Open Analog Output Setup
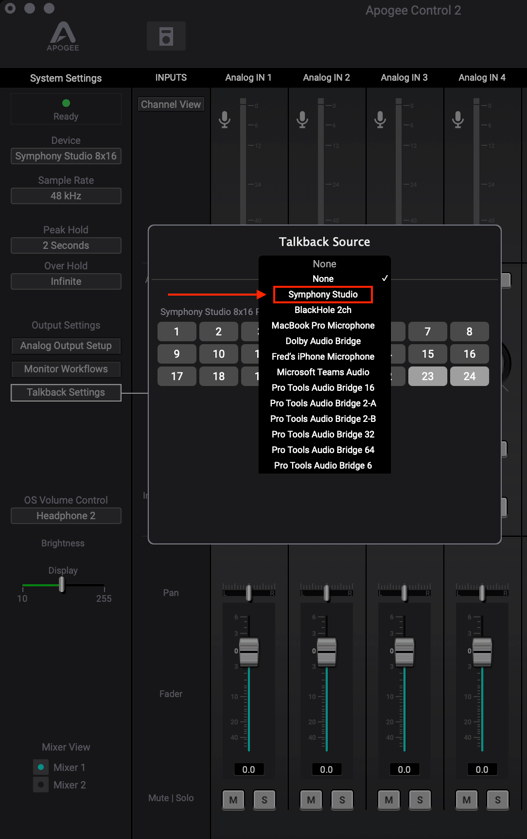Screen dimensions: 527x839 pyautogui.click(x=66, y=346)
